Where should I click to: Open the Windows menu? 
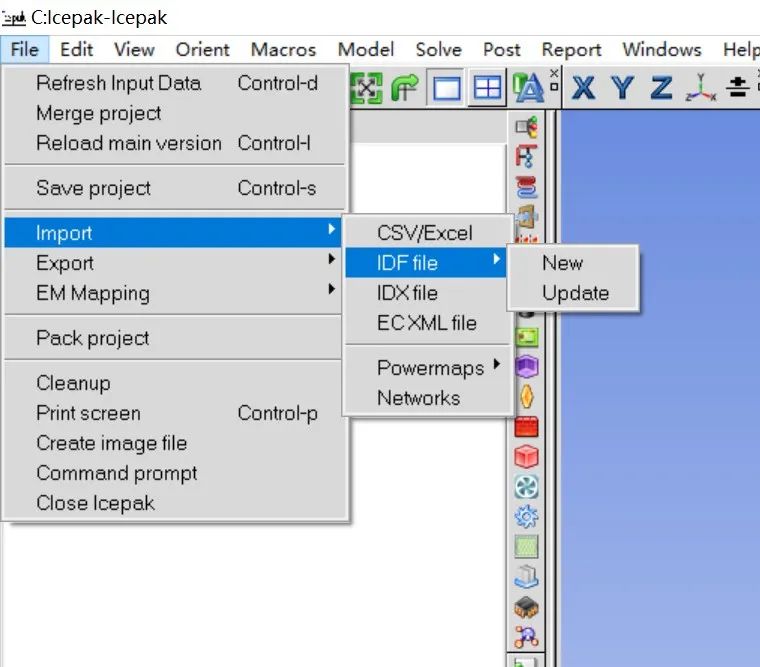662,49
